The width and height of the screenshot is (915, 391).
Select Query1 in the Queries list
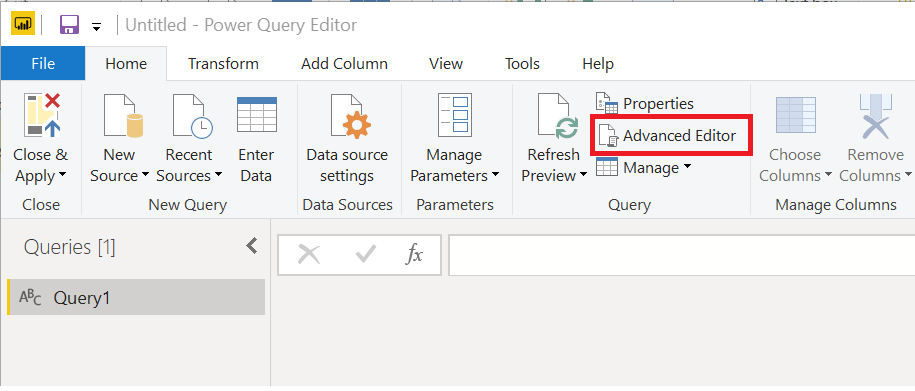[136, 297]
